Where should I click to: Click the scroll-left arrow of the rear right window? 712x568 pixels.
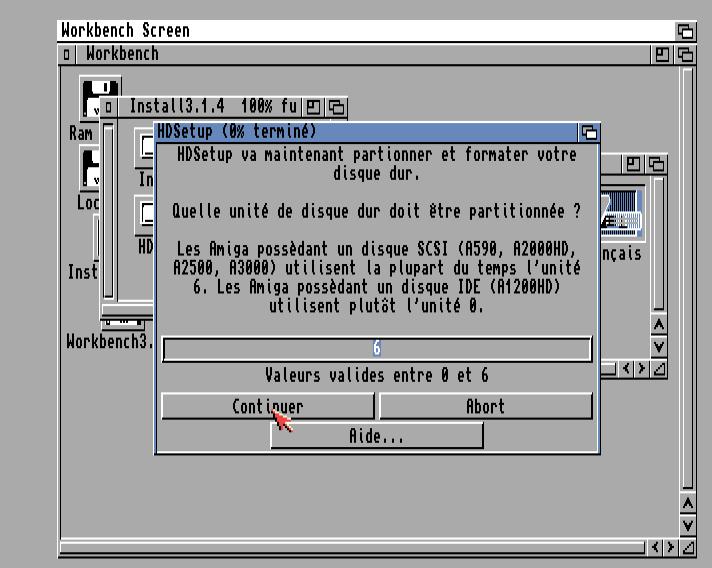click(627, 368)
